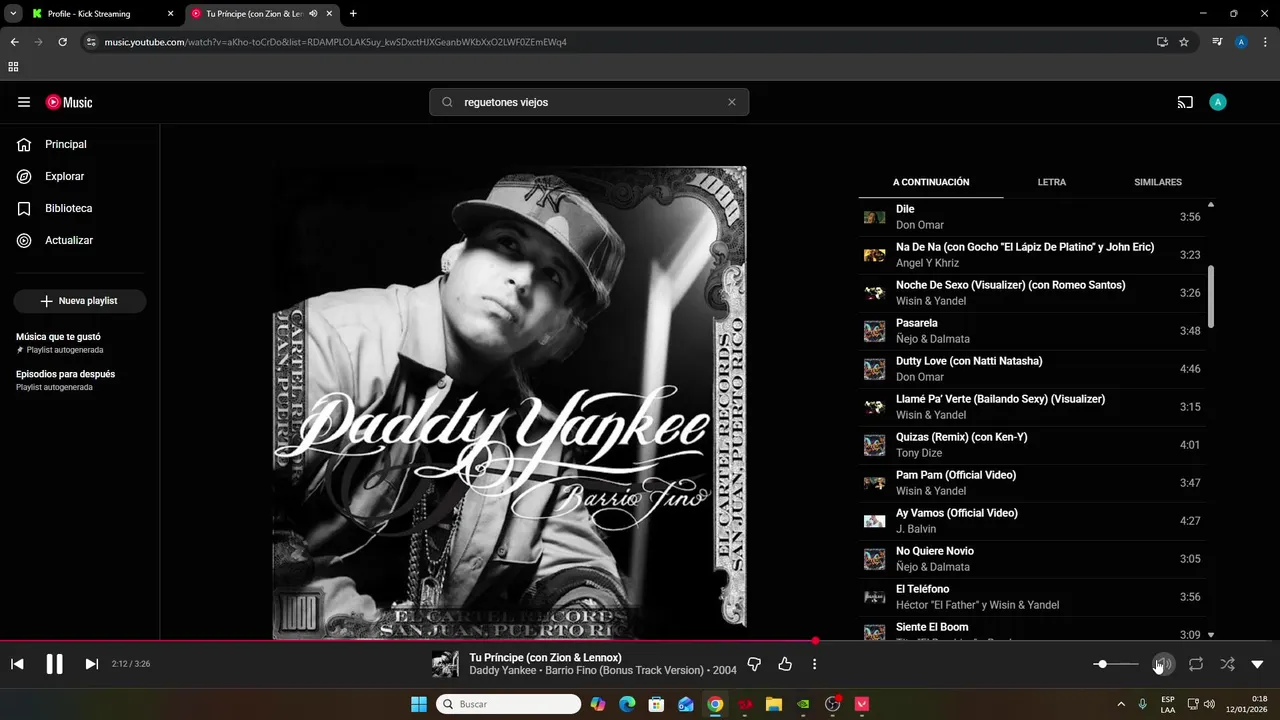Reload the current page

point(62,42)
